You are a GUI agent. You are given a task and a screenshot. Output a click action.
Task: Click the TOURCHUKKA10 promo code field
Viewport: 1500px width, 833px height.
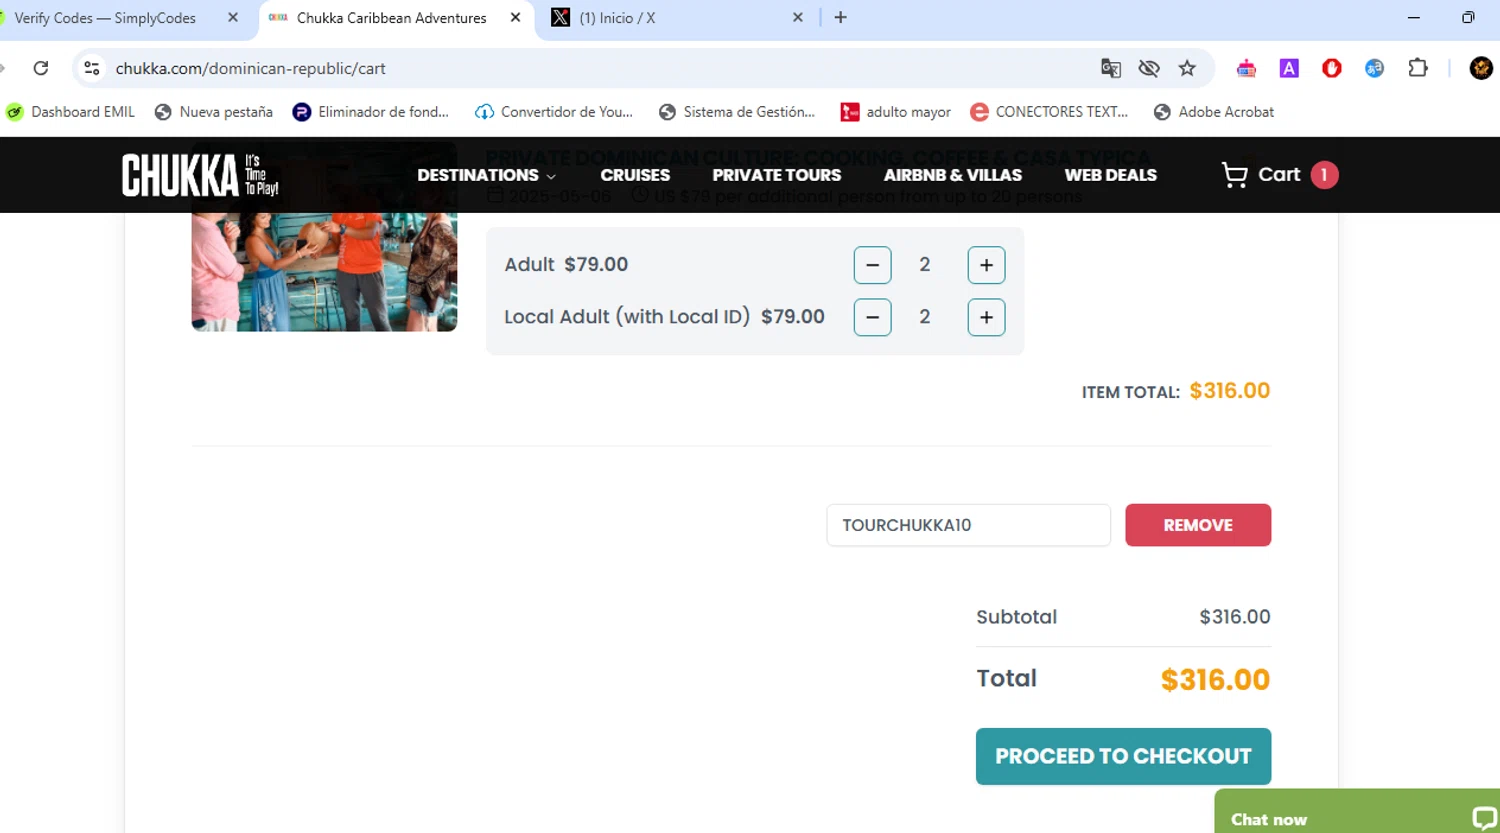968,525
